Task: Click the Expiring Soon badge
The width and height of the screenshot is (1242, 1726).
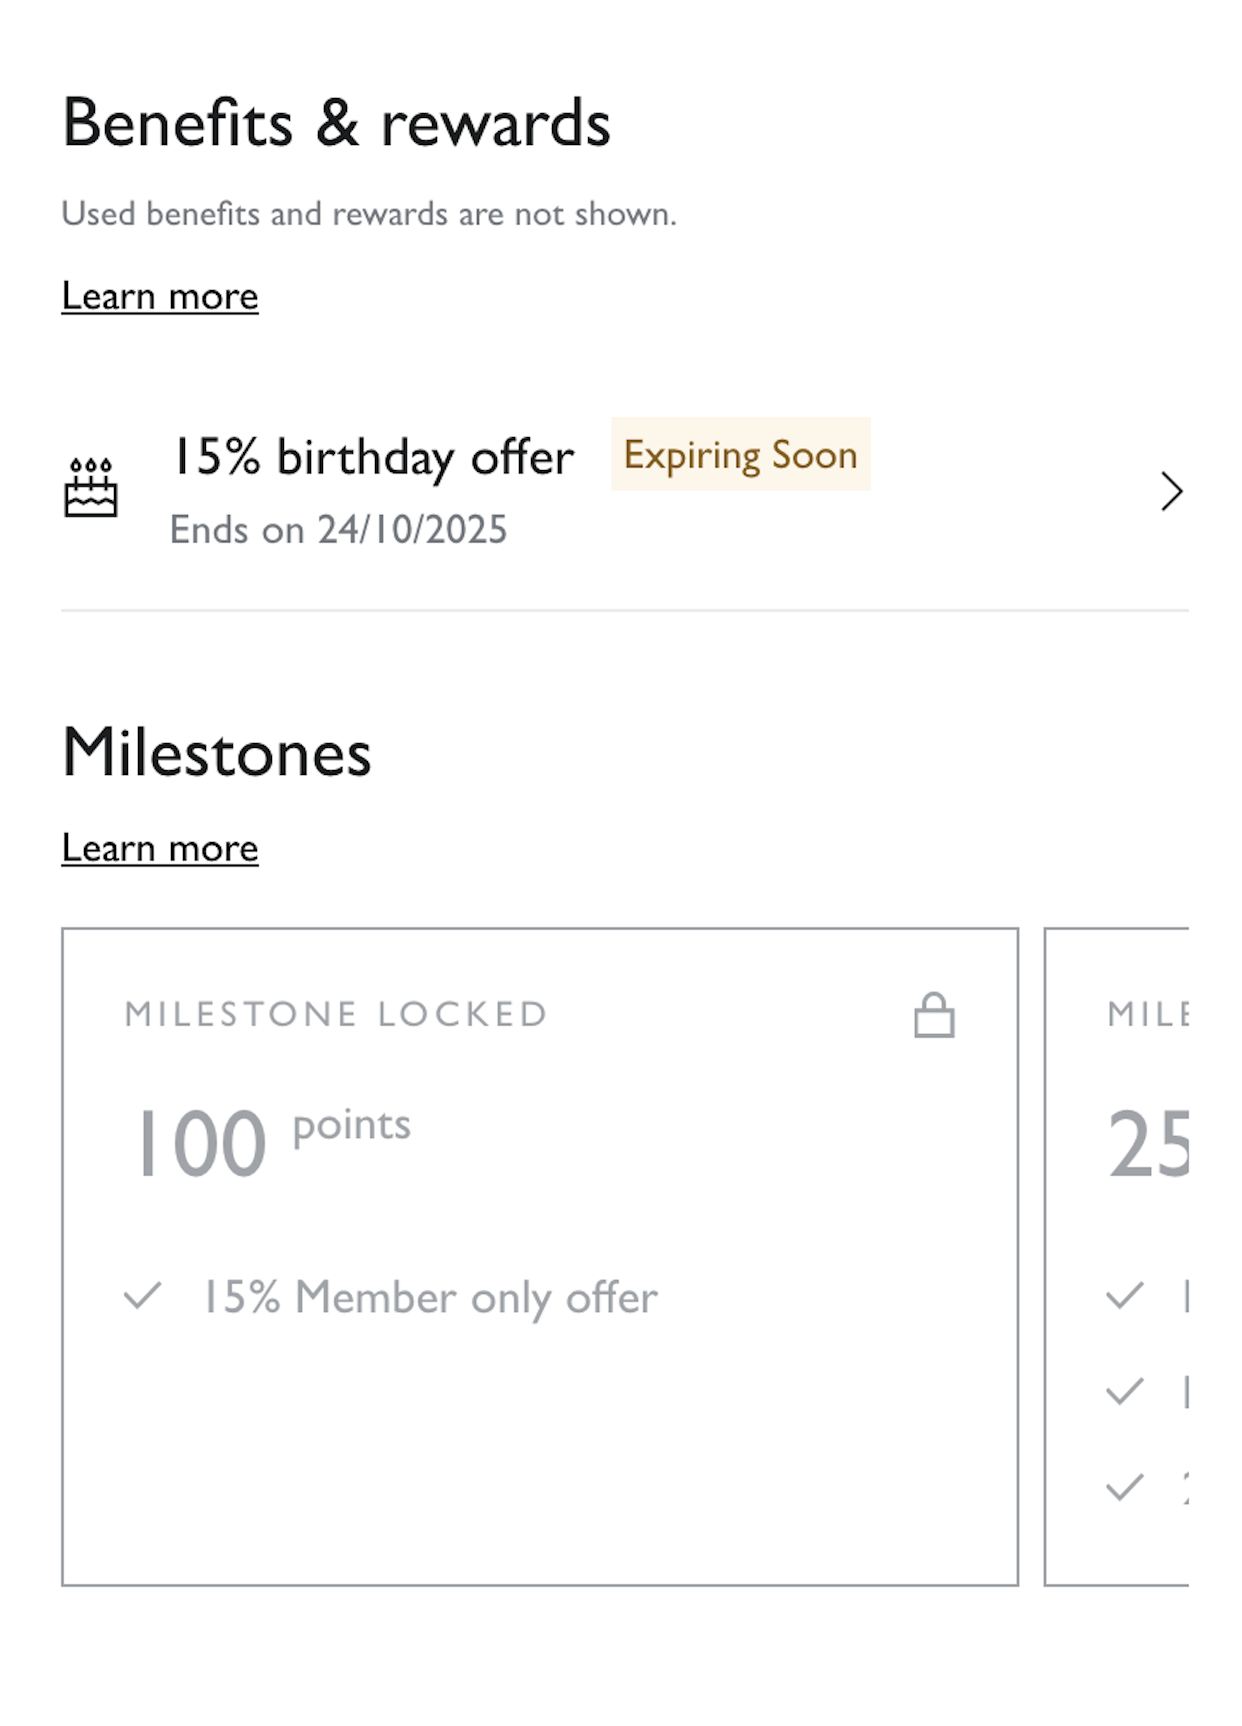Action: click(x=740, y=455)
